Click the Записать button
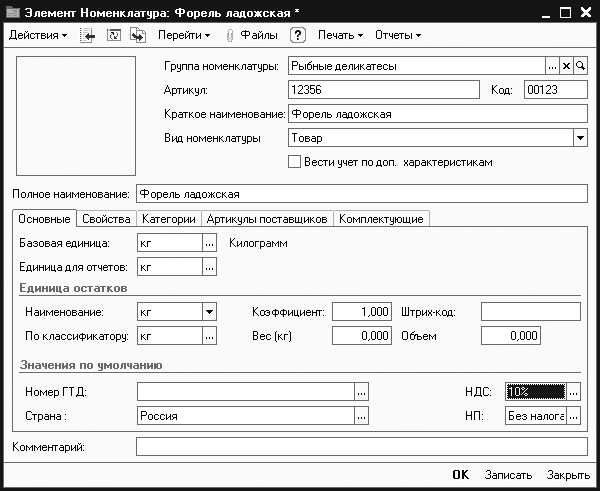 coord(509,475)
